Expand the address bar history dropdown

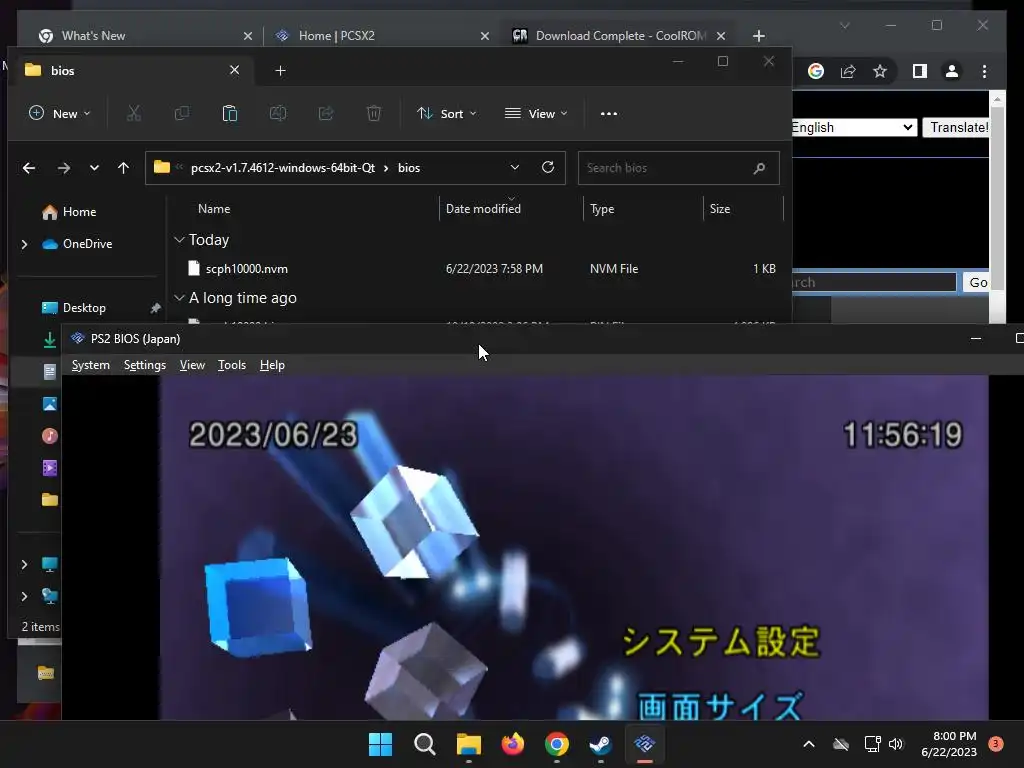click(515, 168)
